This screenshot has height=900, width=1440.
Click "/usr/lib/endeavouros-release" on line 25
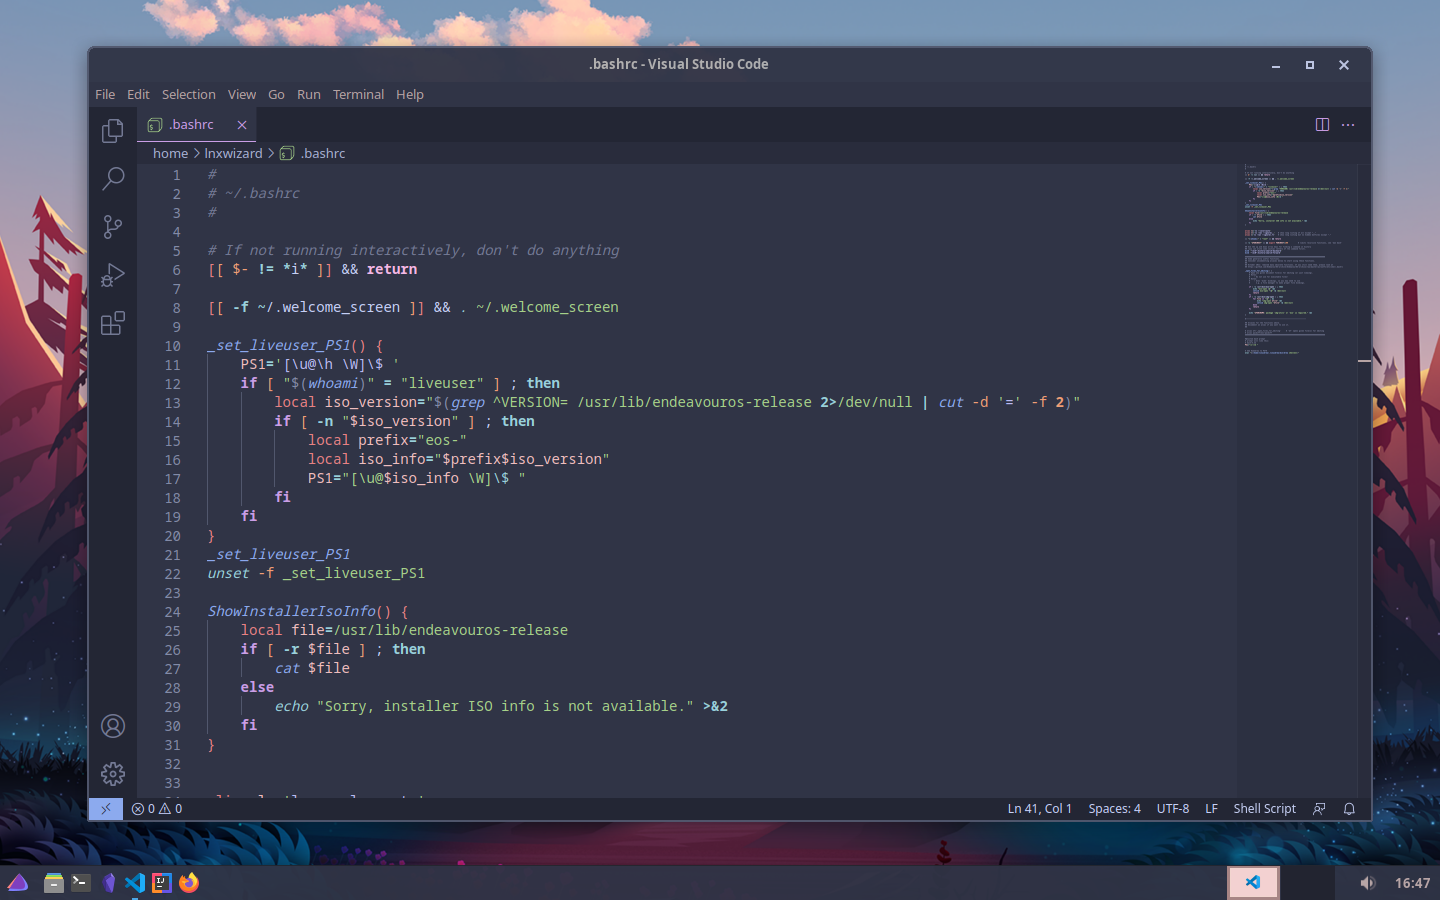451,630
